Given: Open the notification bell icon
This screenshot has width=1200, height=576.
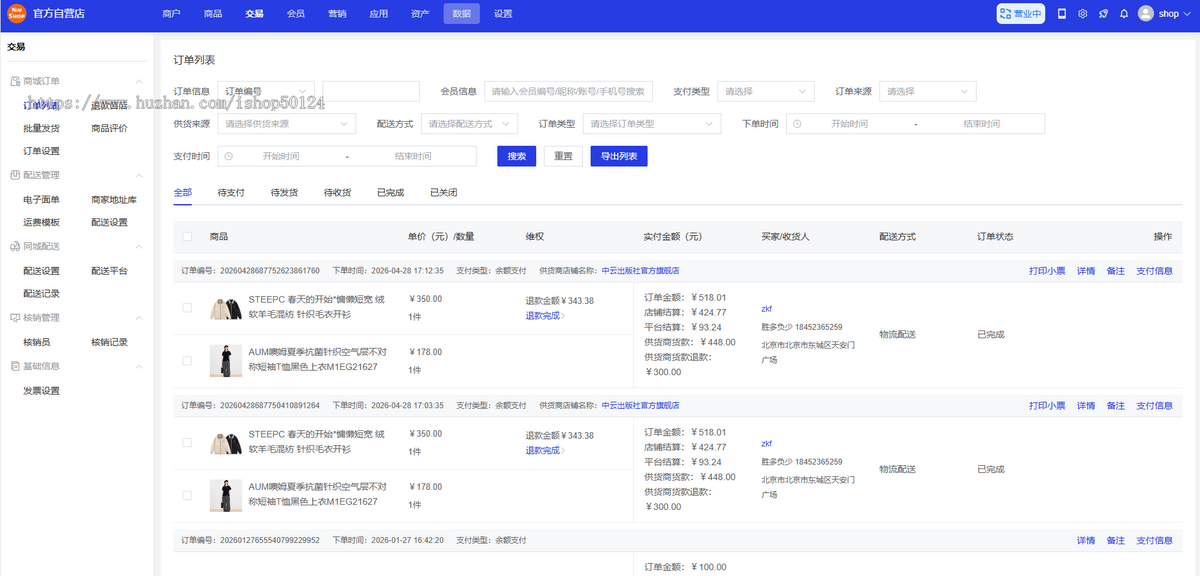Looking at the screenshot, I should (1124, 14).
